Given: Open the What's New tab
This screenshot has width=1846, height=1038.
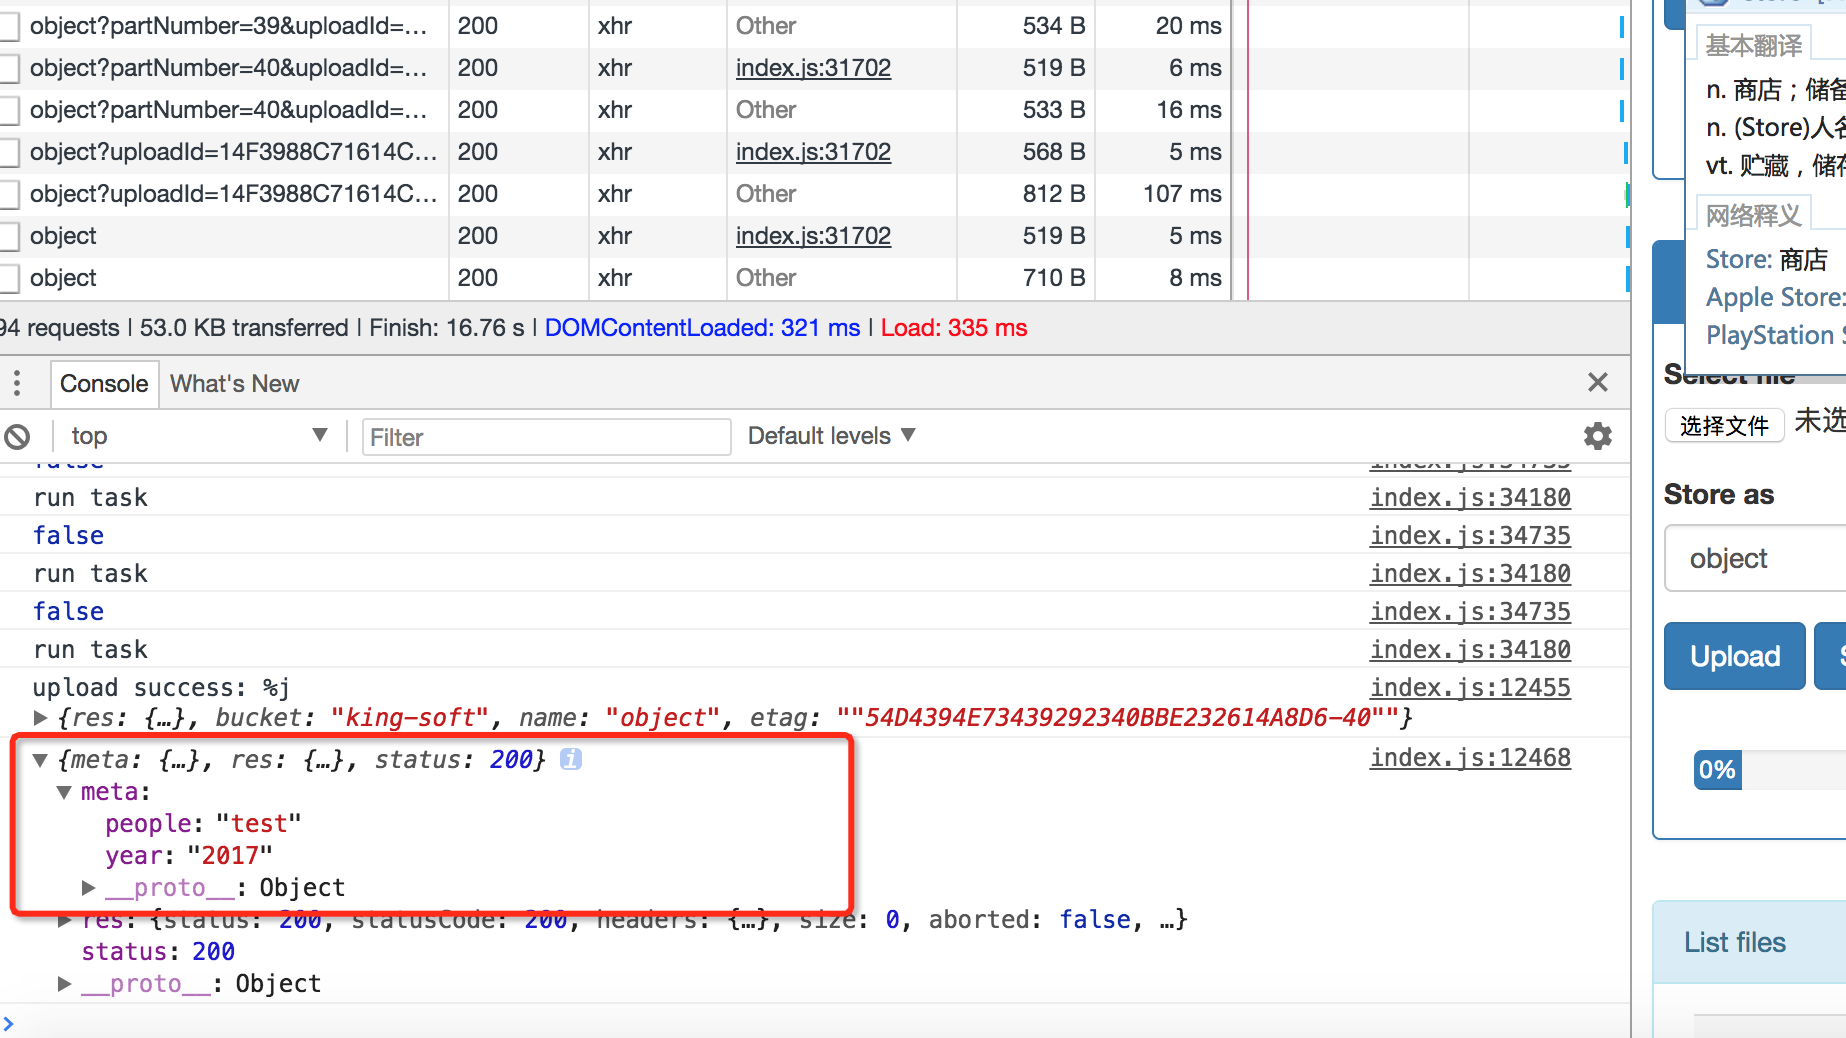Looking at the screenshot, I should pyautogui.click(x=234, y=384).
